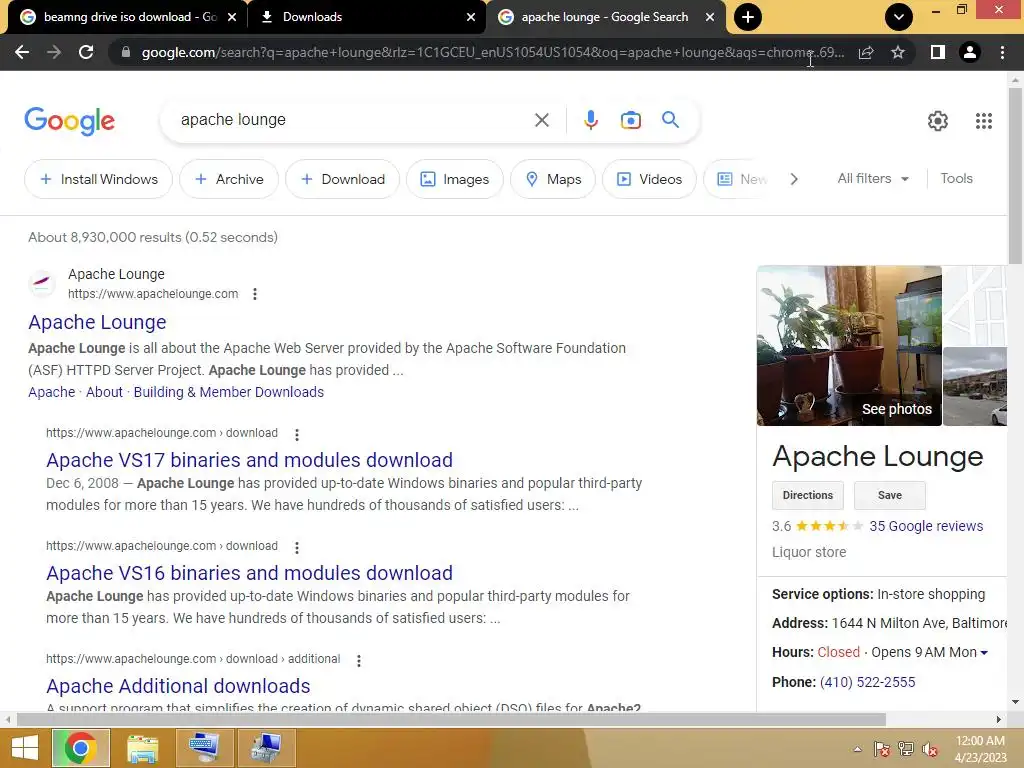Open Google quick settings gear icon
1024x768 pixels.
[x=938, y=121]
